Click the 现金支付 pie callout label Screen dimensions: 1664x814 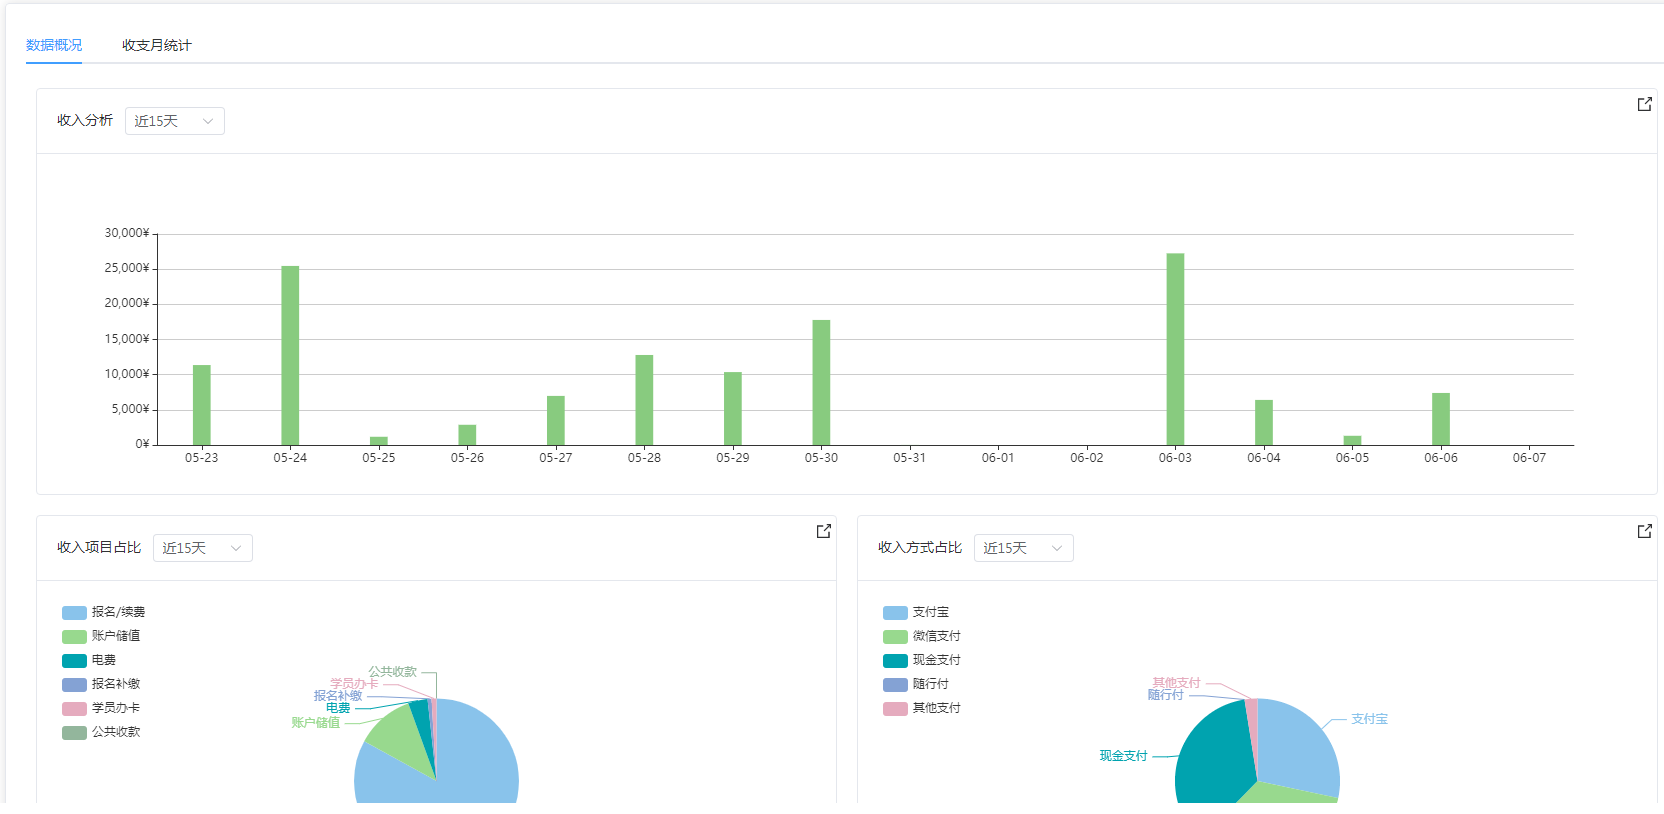pos(1124,756)
